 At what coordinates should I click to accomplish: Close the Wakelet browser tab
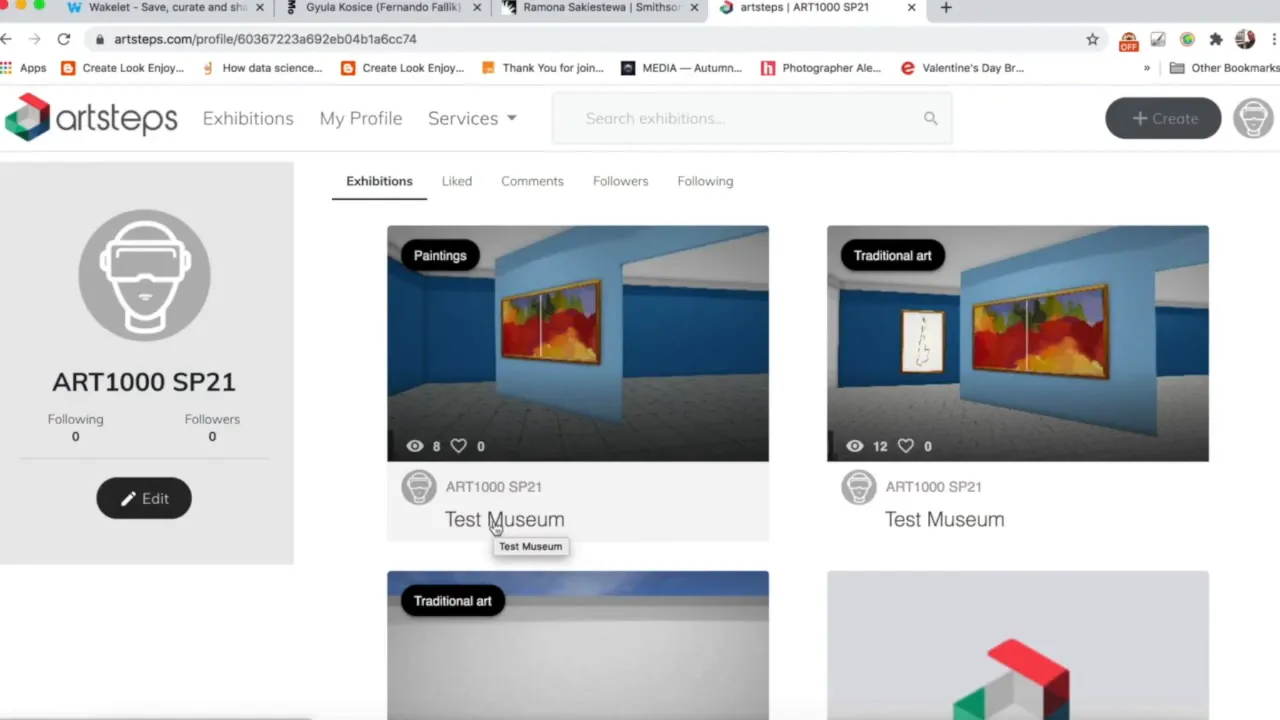tap(260, 7)
